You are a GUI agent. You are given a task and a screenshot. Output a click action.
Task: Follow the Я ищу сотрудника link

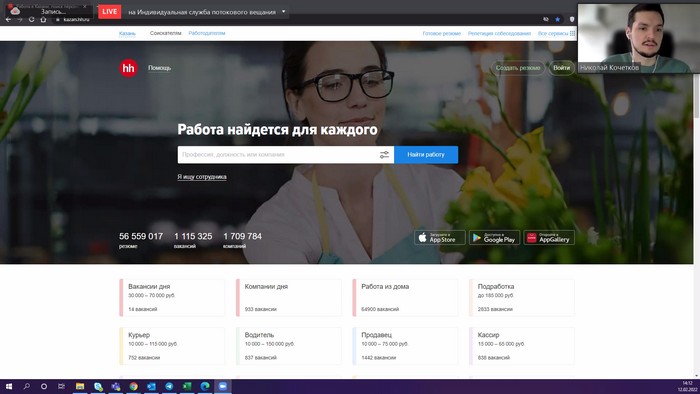[x=202, y=177]
